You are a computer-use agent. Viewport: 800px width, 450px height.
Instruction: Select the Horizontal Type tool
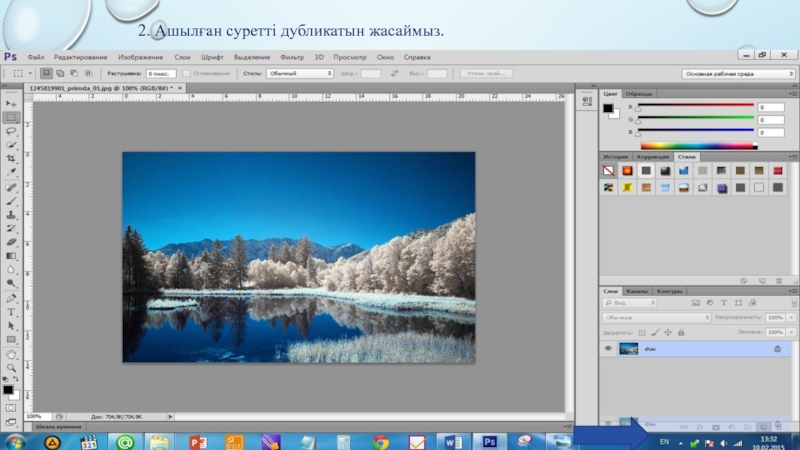[11, 311]
